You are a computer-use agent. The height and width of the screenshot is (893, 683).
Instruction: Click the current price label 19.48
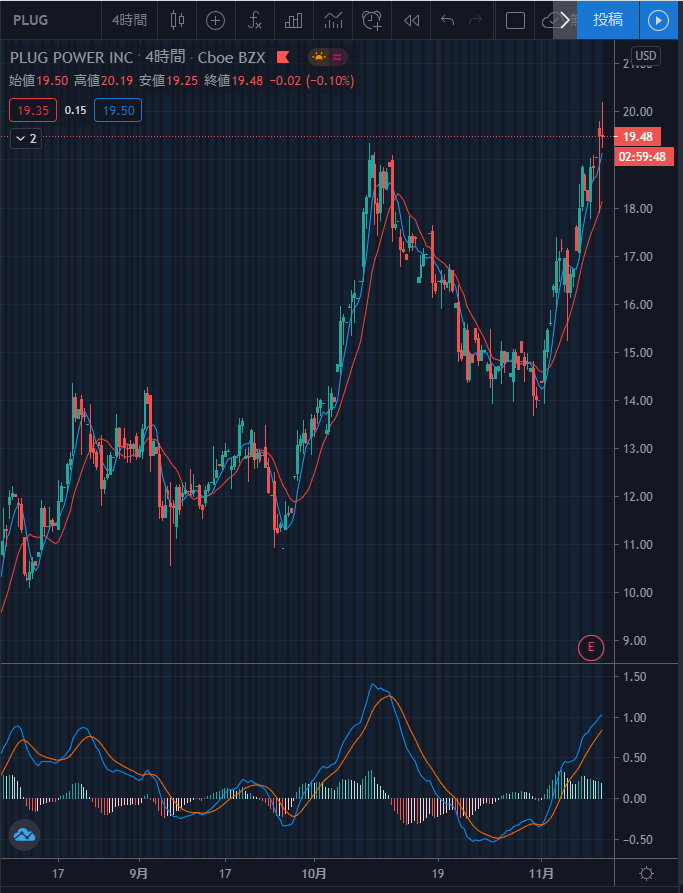637,137
